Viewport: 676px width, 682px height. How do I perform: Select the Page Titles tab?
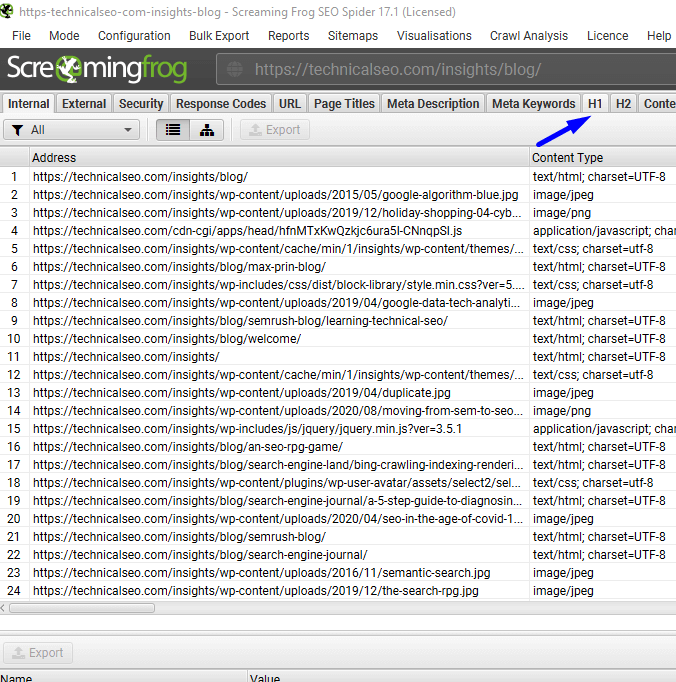click(344, 103)
